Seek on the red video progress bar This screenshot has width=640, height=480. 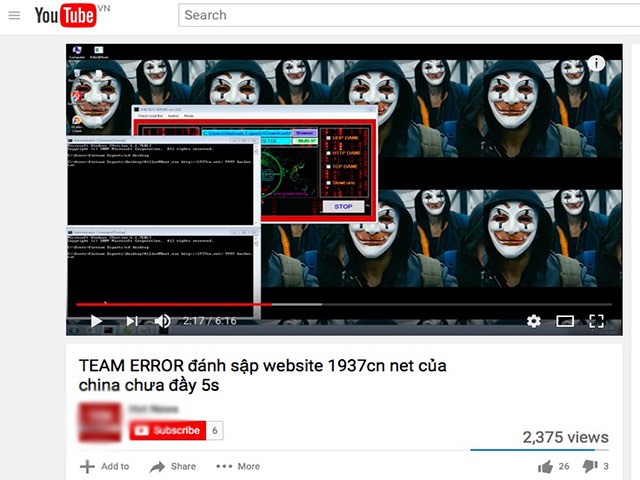coord(200,304)
